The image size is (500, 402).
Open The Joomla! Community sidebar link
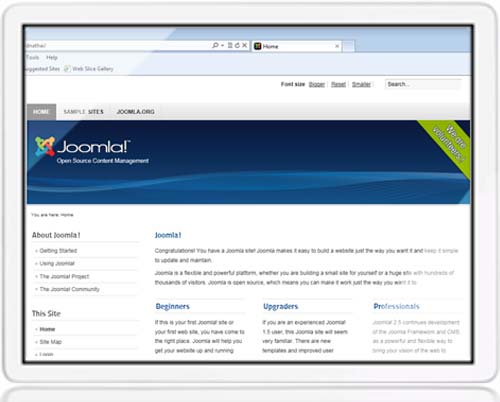[69, 289]
